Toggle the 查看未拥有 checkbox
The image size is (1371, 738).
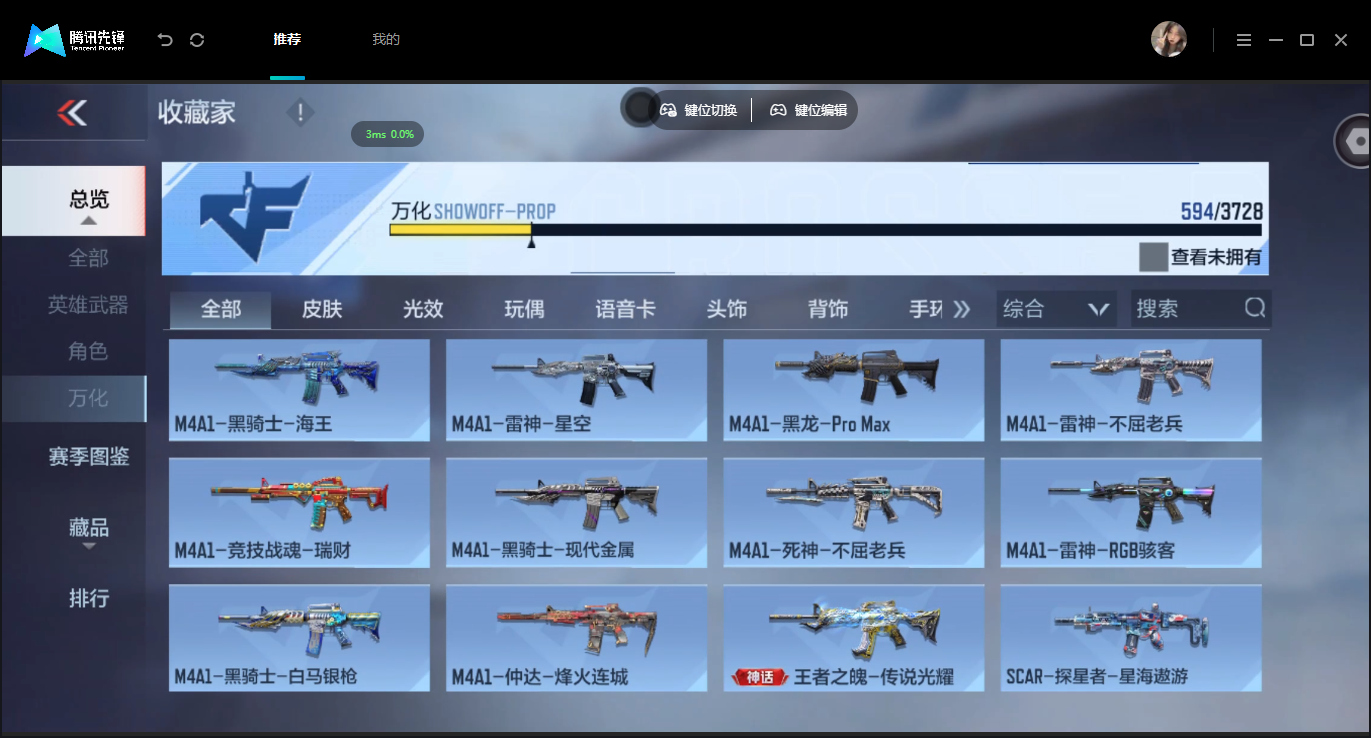click(1153, 256)
